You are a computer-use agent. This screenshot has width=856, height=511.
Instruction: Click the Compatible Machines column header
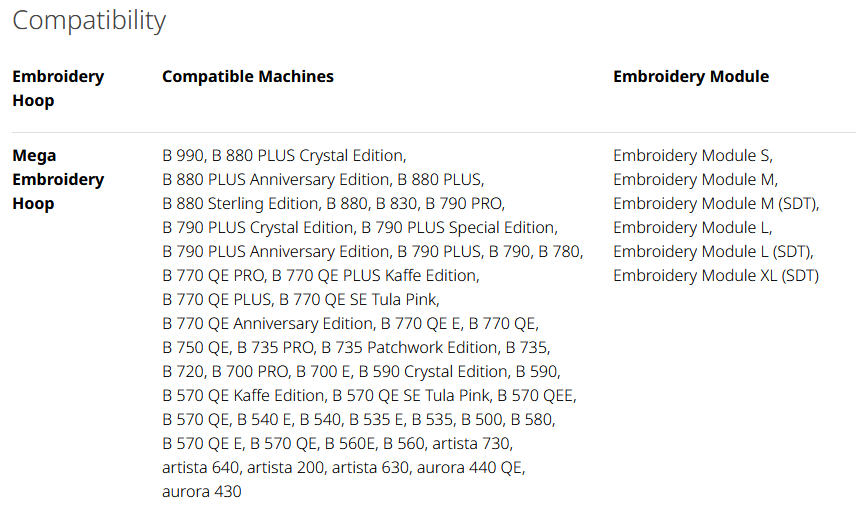click(x=247, y=76)
